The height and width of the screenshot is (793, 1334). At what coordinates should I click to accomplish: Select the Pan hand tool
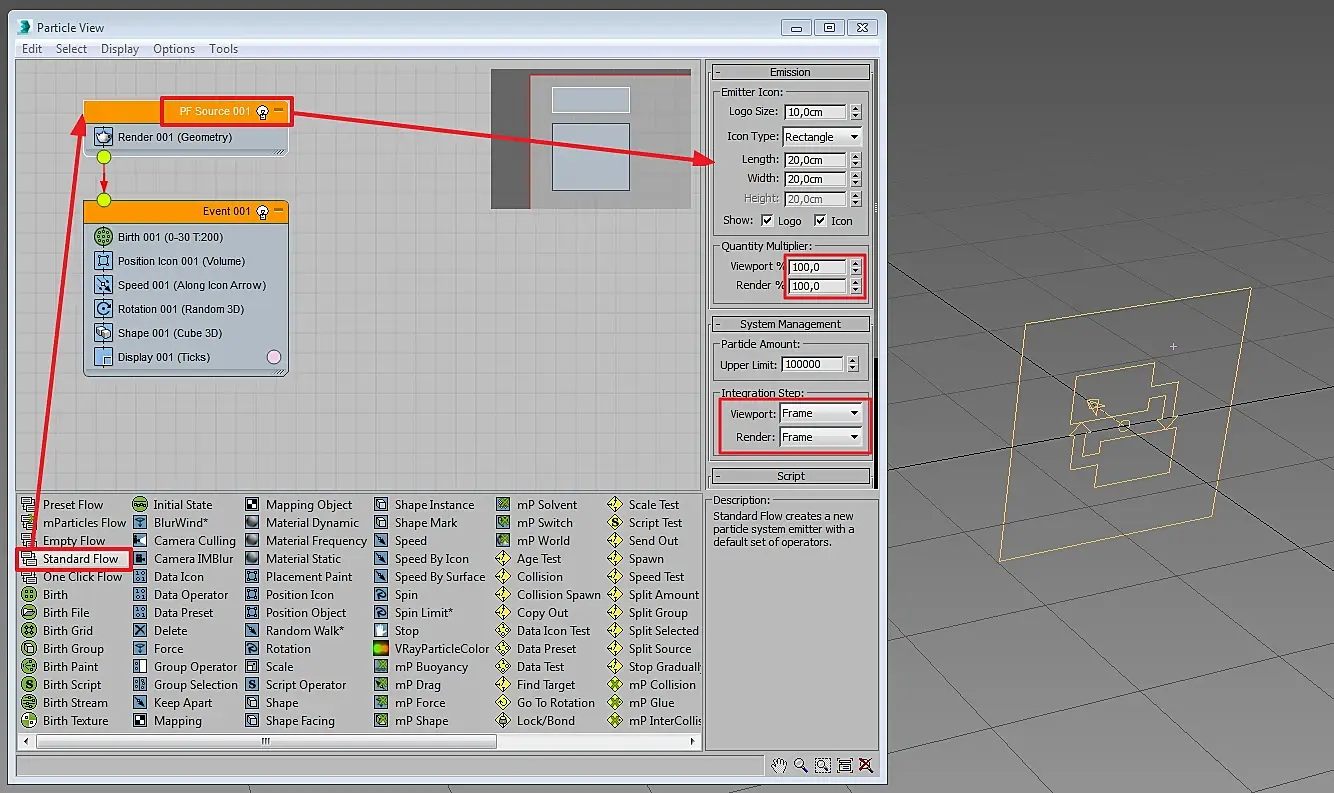coord(780,765)
